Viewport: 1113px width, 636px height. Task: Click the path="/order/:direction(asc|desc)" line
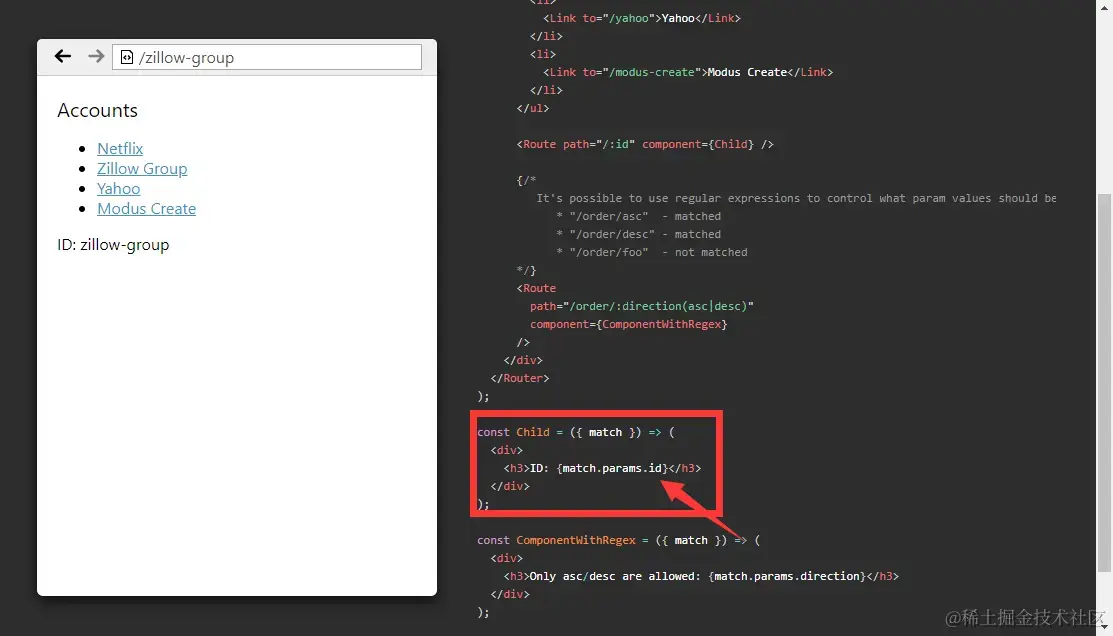click(642, 306)
